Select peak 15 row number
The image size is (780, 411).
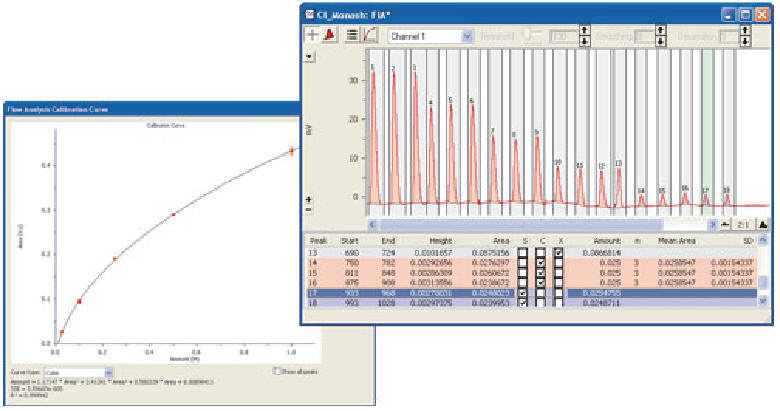pyautogui.click(x=313, y=273)
